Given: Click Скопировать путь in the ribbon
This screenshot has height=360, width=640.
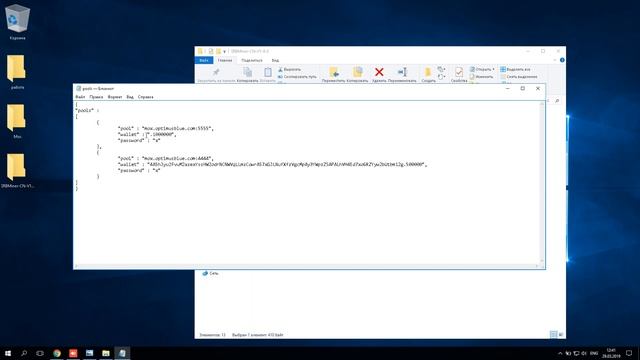Looking at the screenshot, I should point(297,77).
